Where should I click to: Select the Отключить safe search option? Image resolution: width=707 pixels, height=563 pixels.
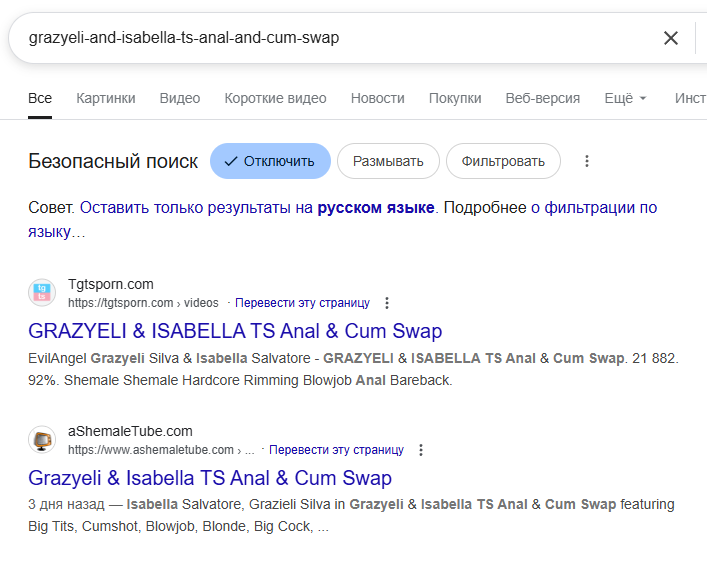[270, 161]
